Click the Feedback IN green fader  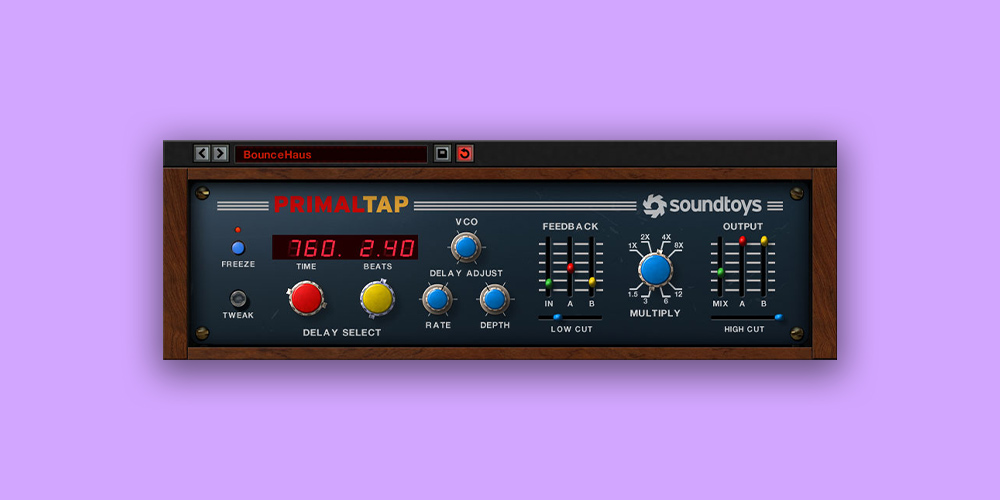click(x=549, y=283)
